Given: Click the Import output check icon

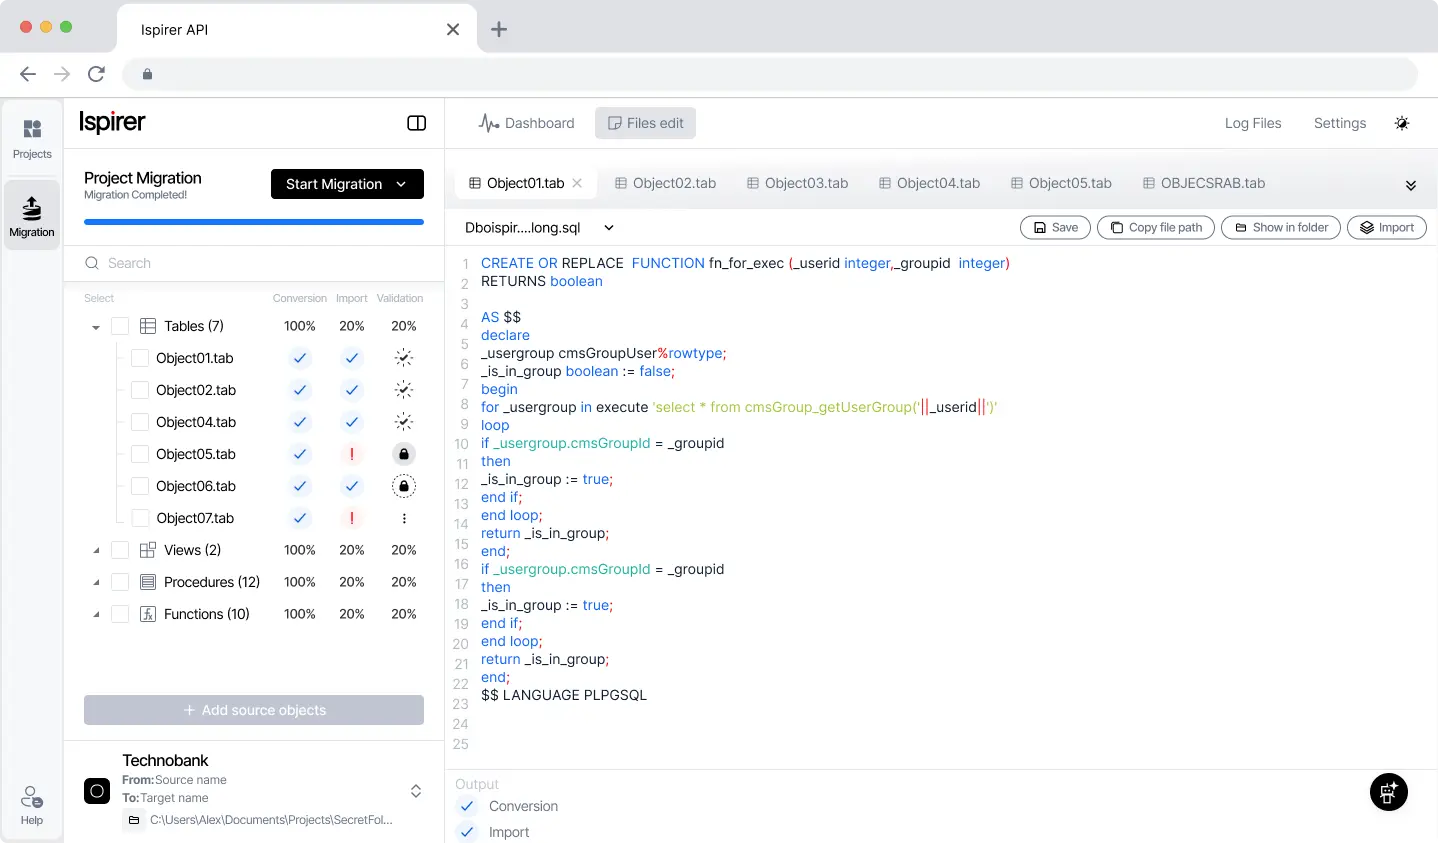Looking at the screenshot, I should [467, 832].
